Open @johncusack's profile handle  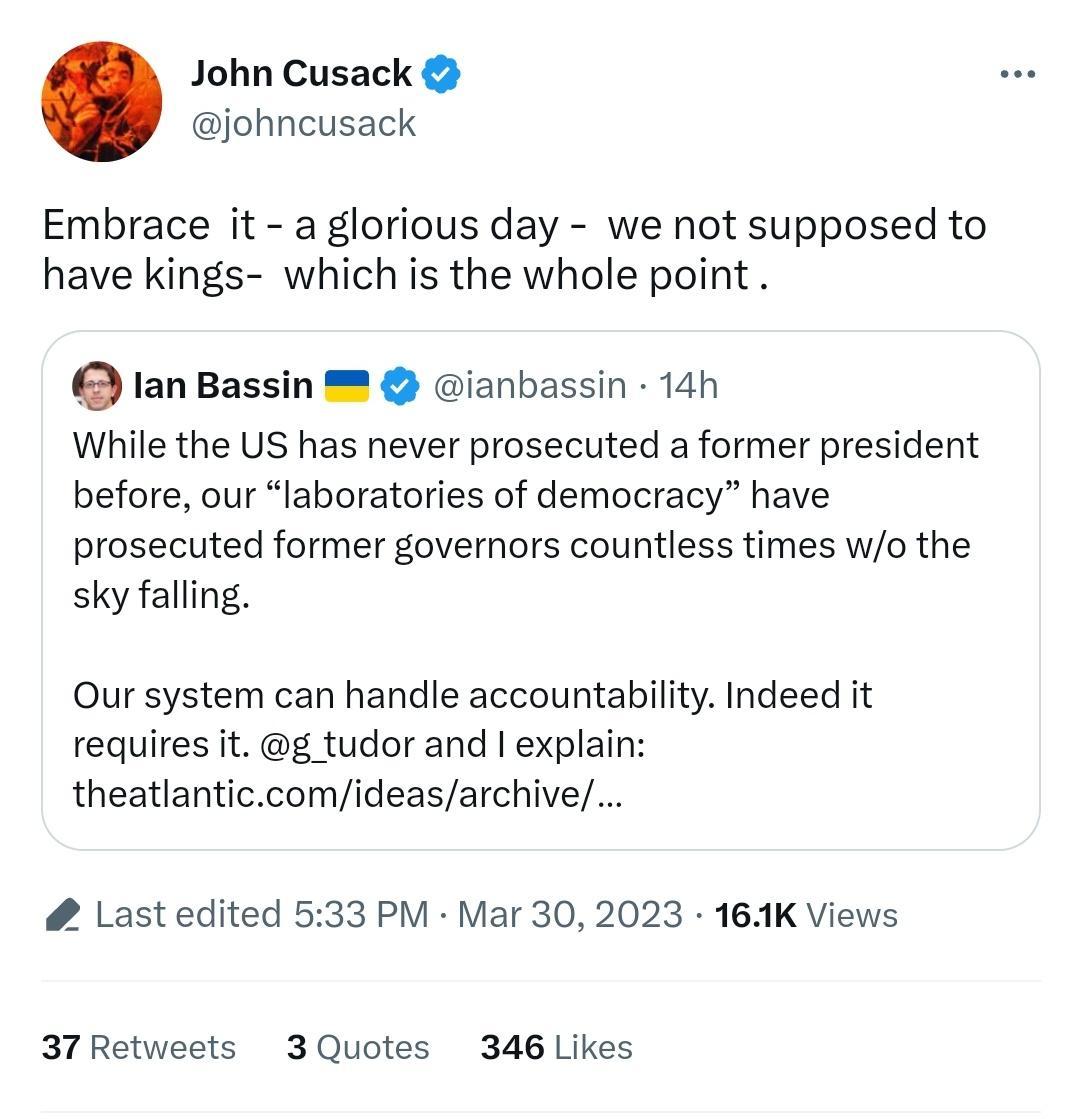pyautogui.click(x=302, y=122)
